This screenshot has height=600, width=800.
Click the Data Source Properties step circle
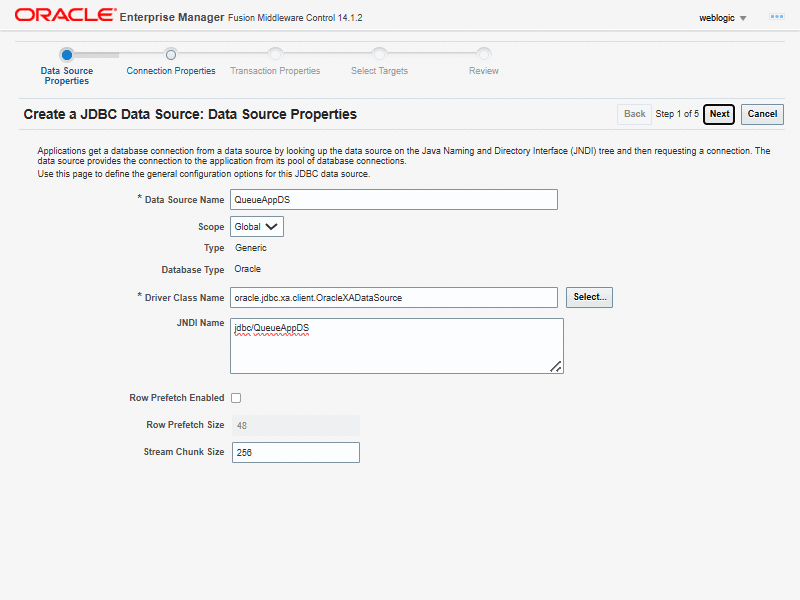[x=67, y=54]
